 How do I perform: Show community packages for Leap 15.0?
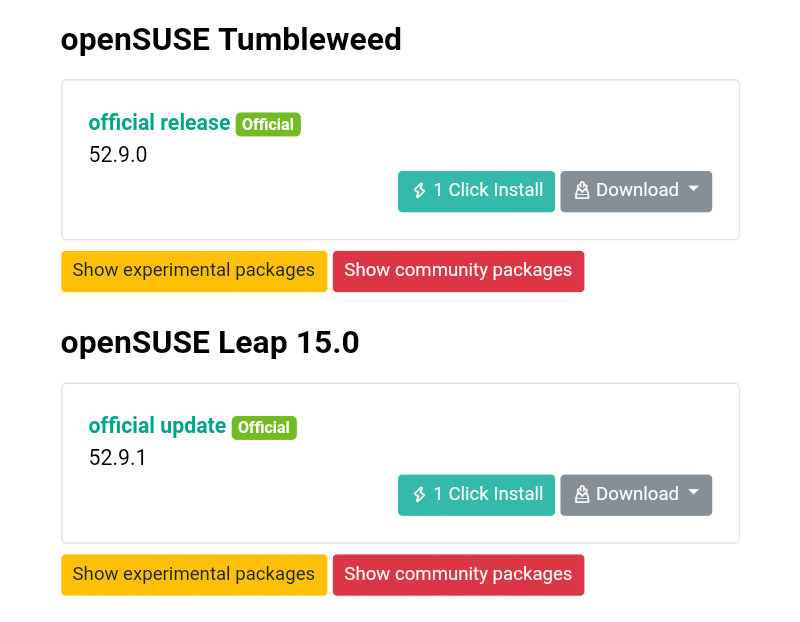pyautogui.click(x=458, y=575)
